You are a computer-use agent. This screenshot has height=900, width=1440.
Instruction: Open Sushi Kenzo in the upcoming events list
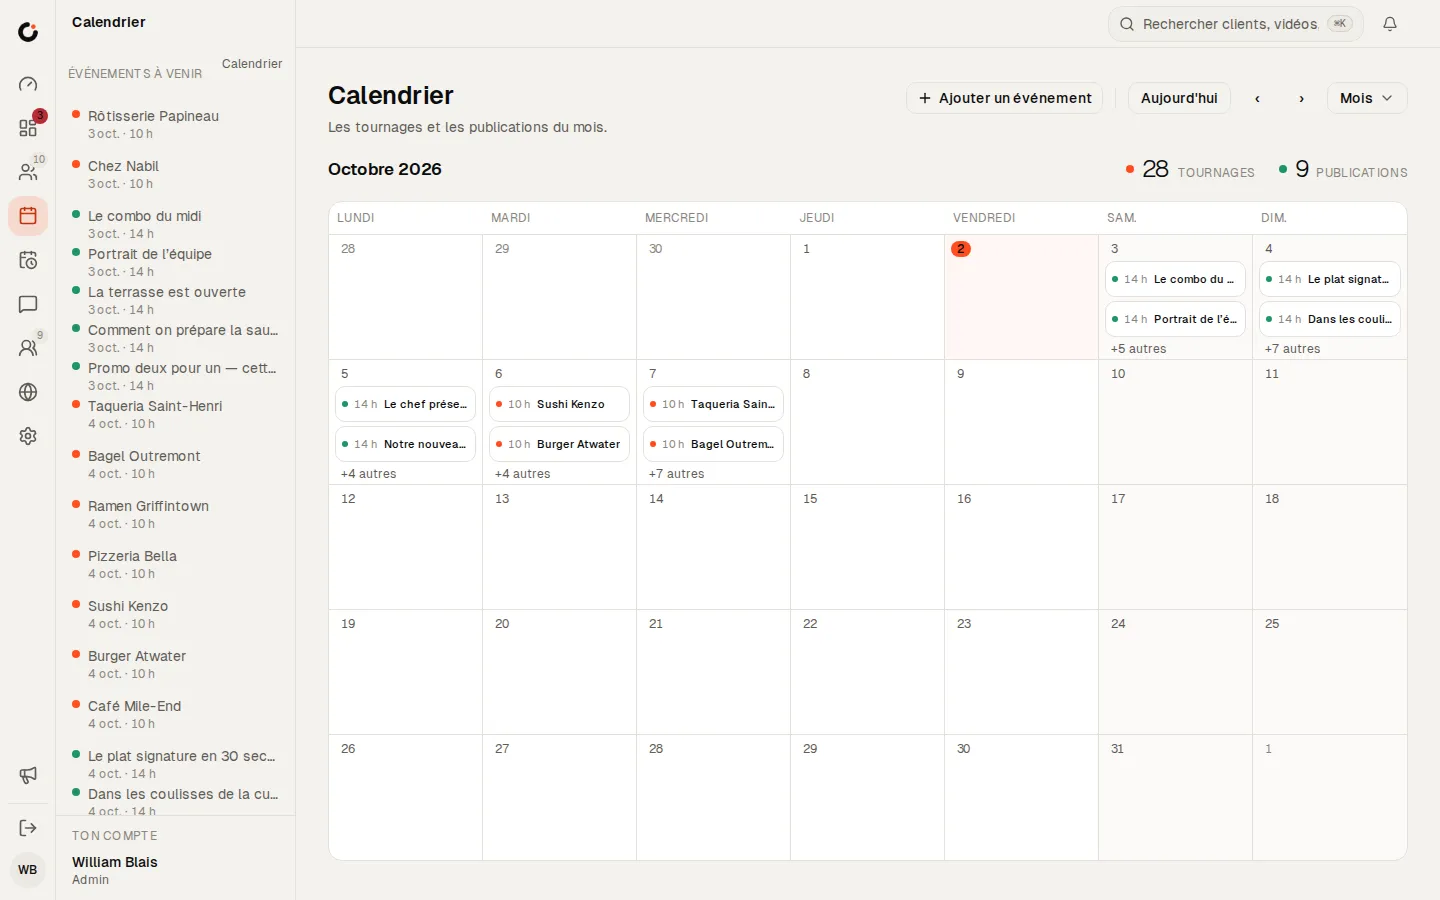tap(176, 614)
